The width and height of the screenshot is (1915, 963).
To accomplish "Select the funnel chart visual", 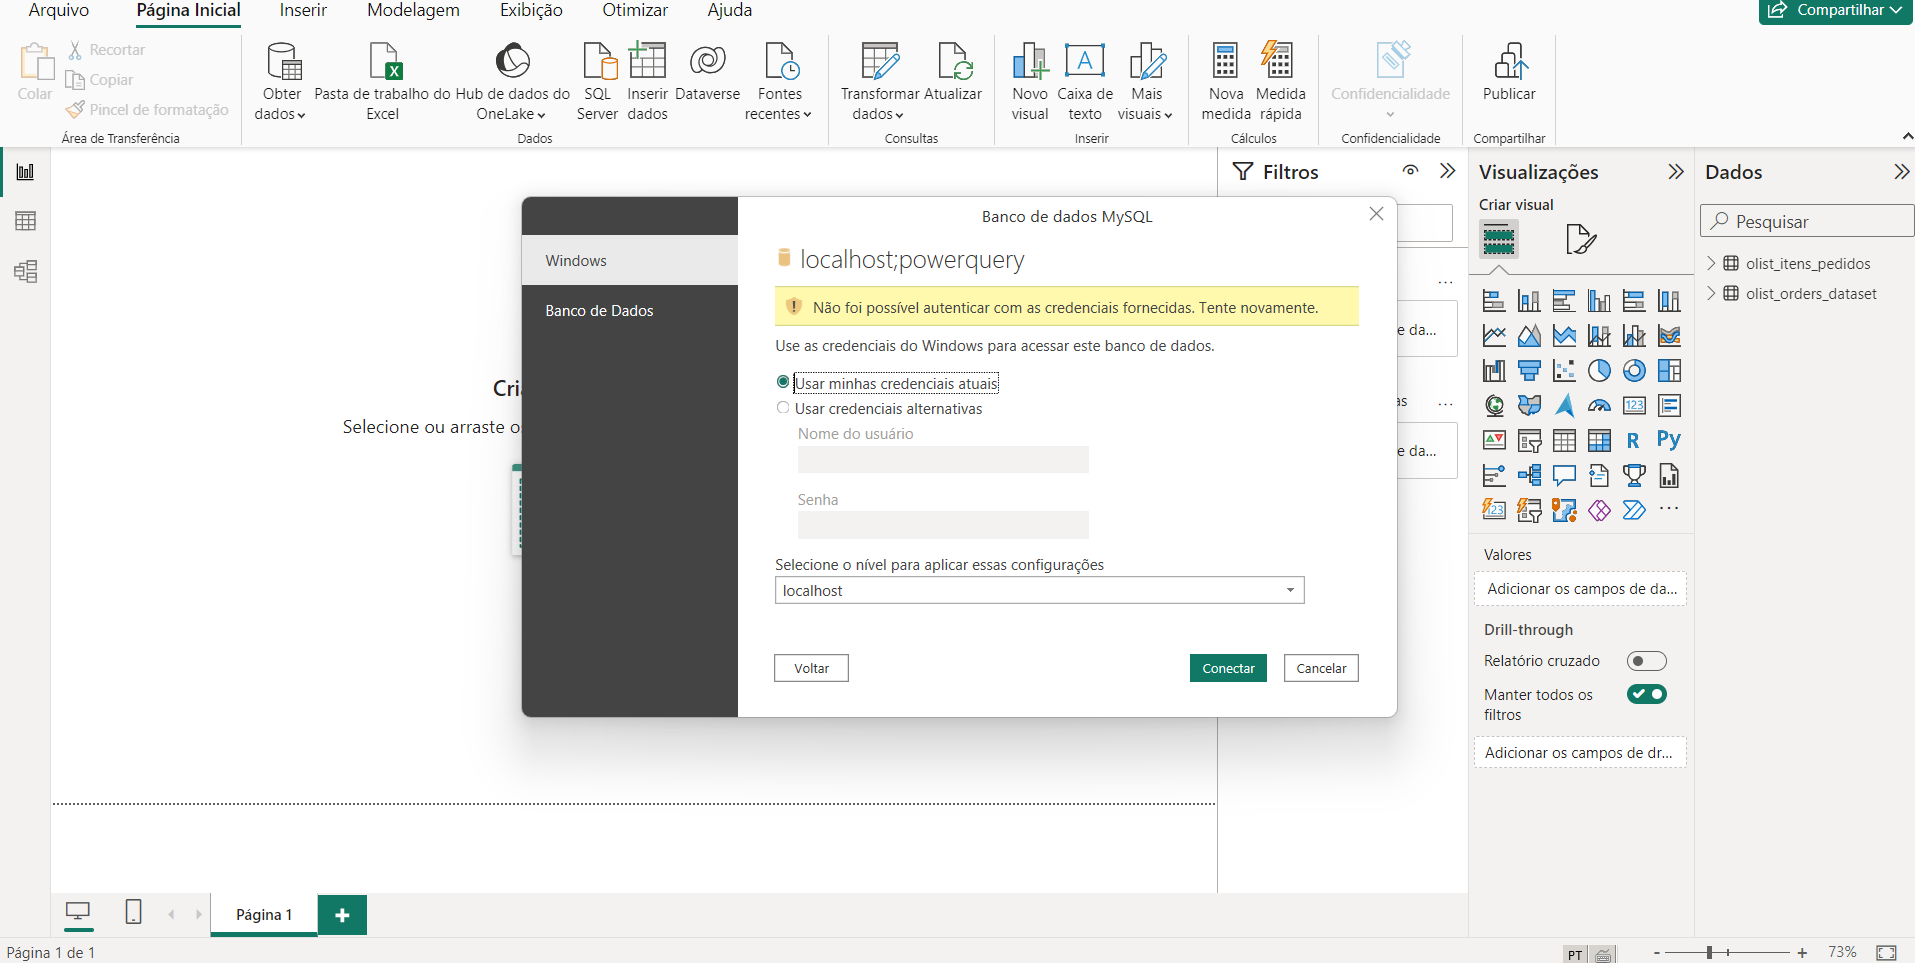I will click(1529, 371).
